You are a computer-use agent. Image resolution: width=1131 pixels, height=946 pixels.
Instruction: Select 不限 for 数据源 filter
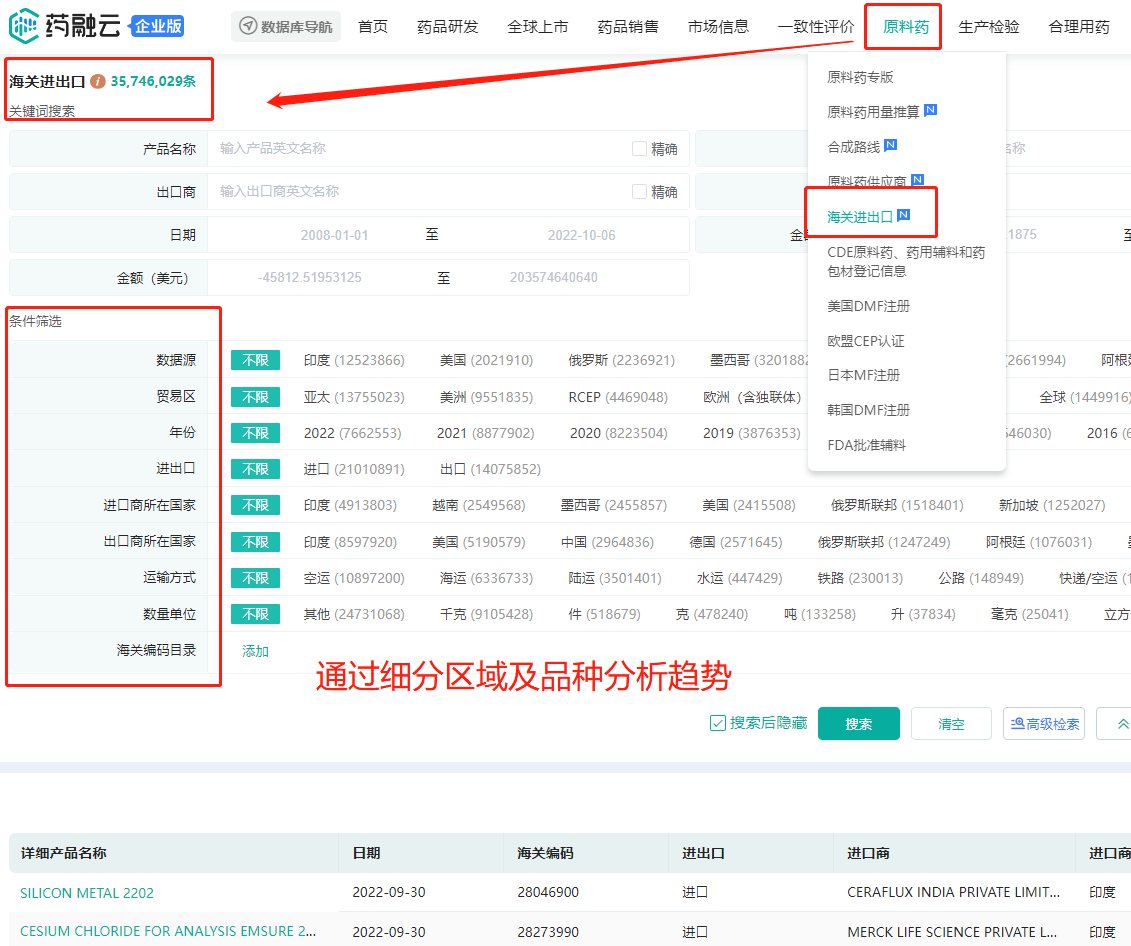(255, 360)
